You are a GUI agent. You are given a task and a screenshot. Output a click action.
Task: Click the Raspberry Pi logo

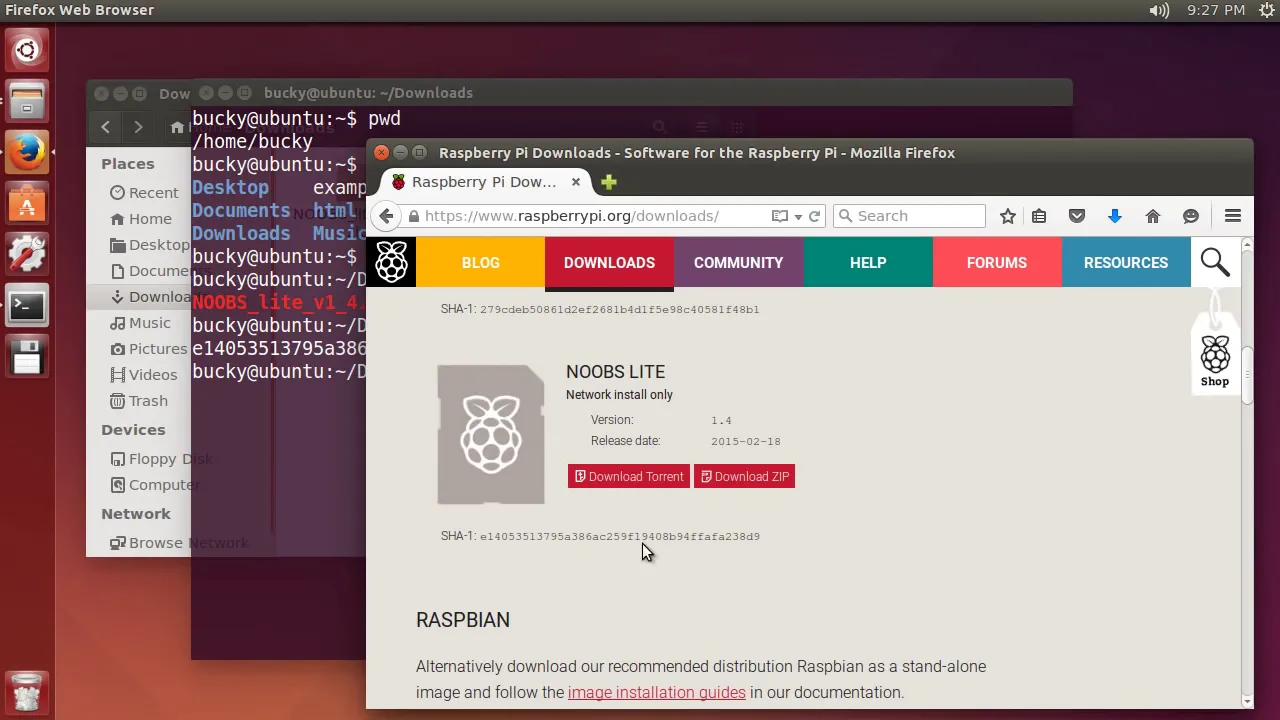(x=391, y=262)
